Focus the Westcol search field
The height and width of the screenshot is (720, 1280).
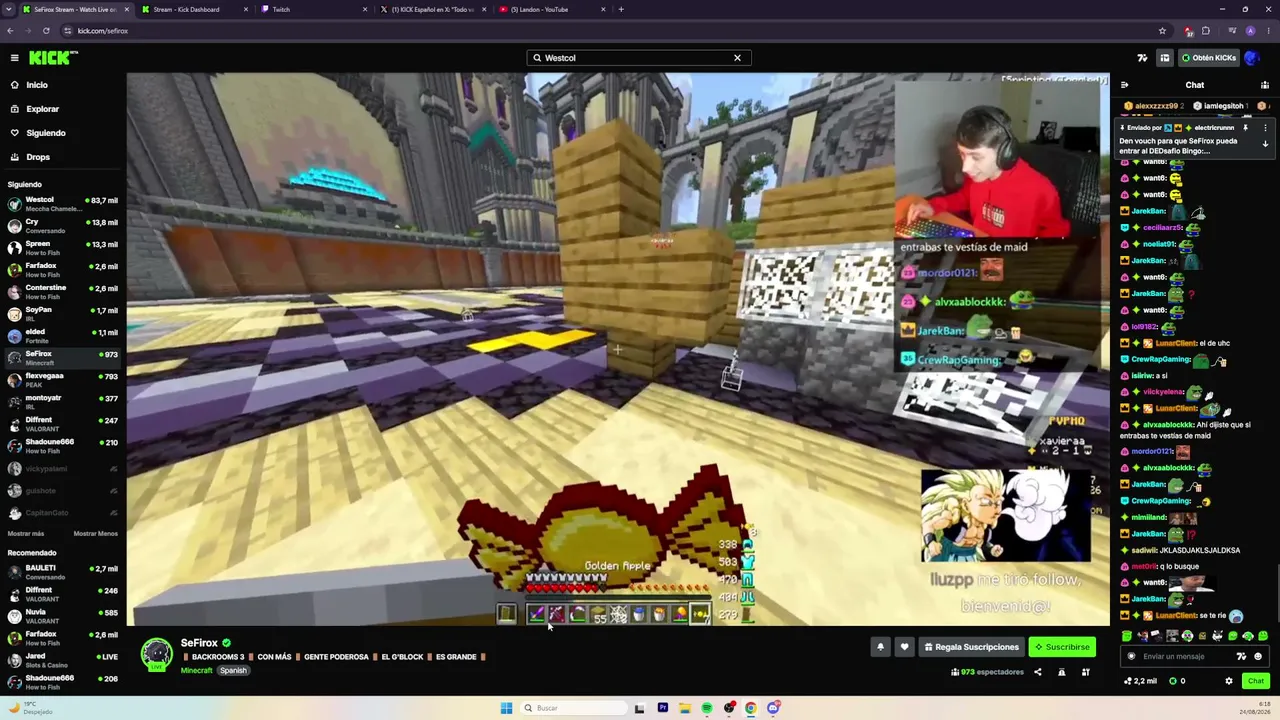pyautogui.click(x=638, y=58)
